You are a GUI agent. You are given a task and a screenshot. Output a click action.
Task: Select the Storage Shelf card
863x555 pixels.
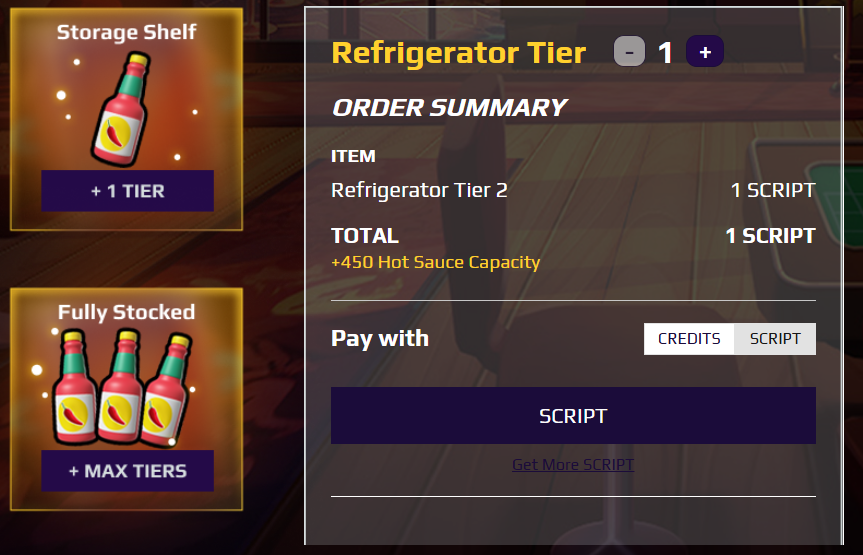pyautogui.click(x=127, y=119)
